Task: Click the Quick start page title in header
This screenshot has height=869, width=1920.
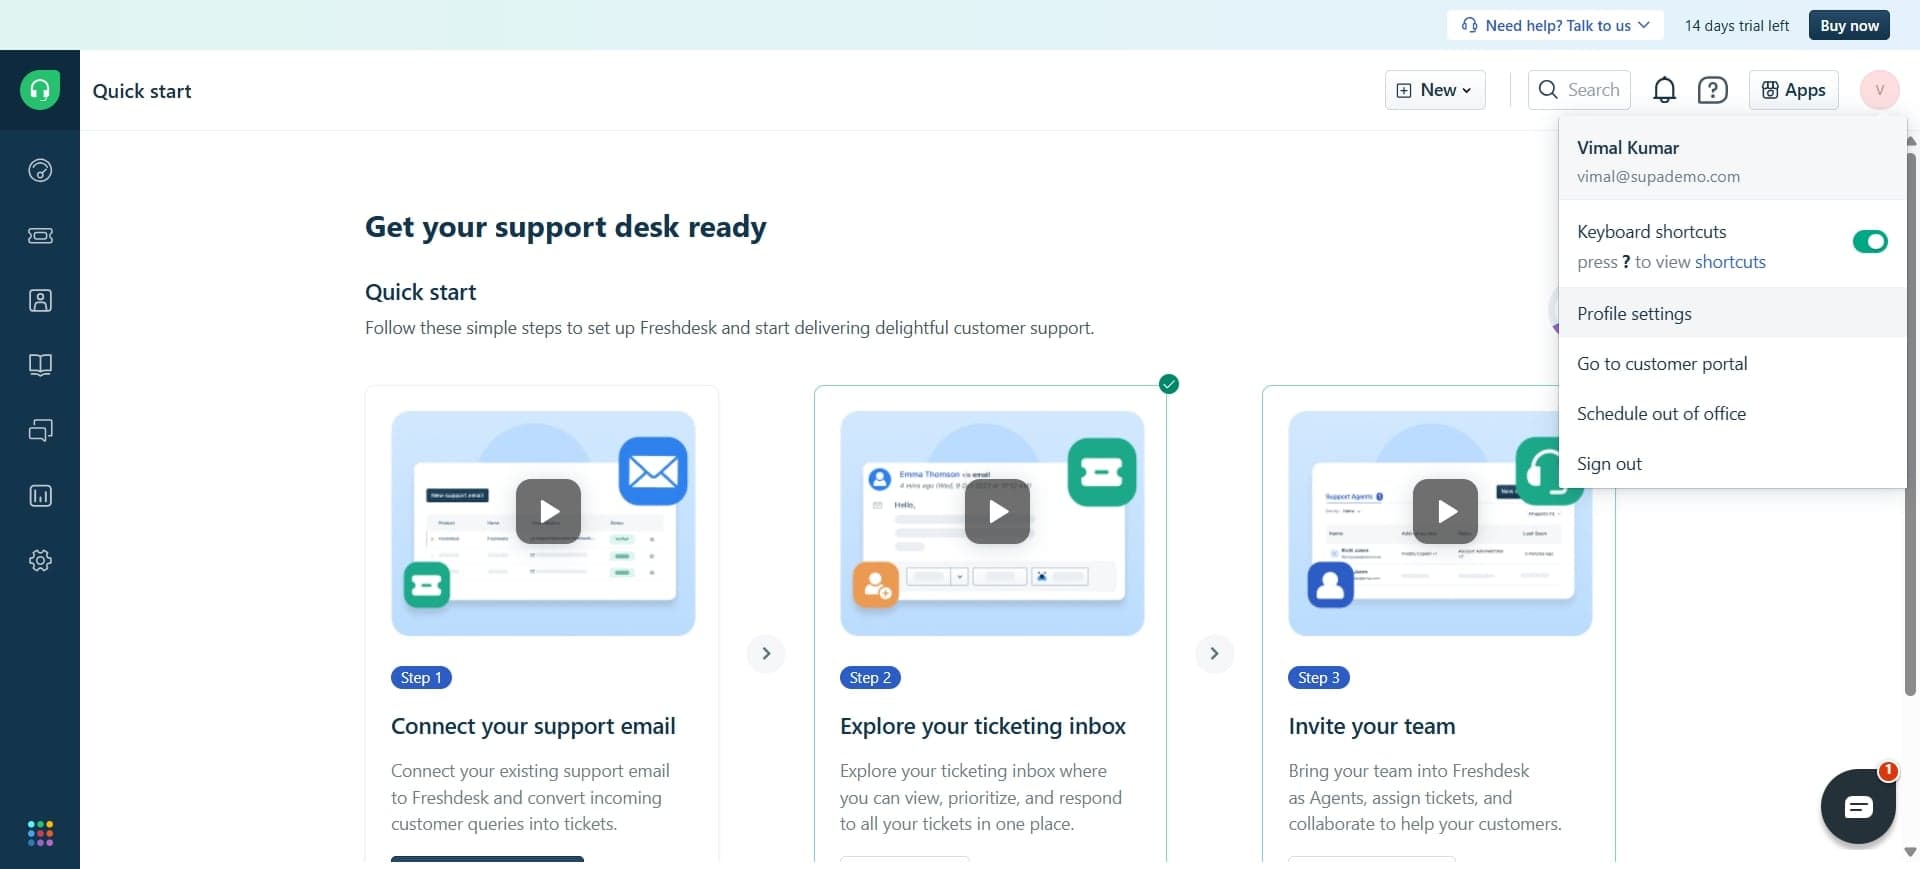Action: tap(142, 91)
